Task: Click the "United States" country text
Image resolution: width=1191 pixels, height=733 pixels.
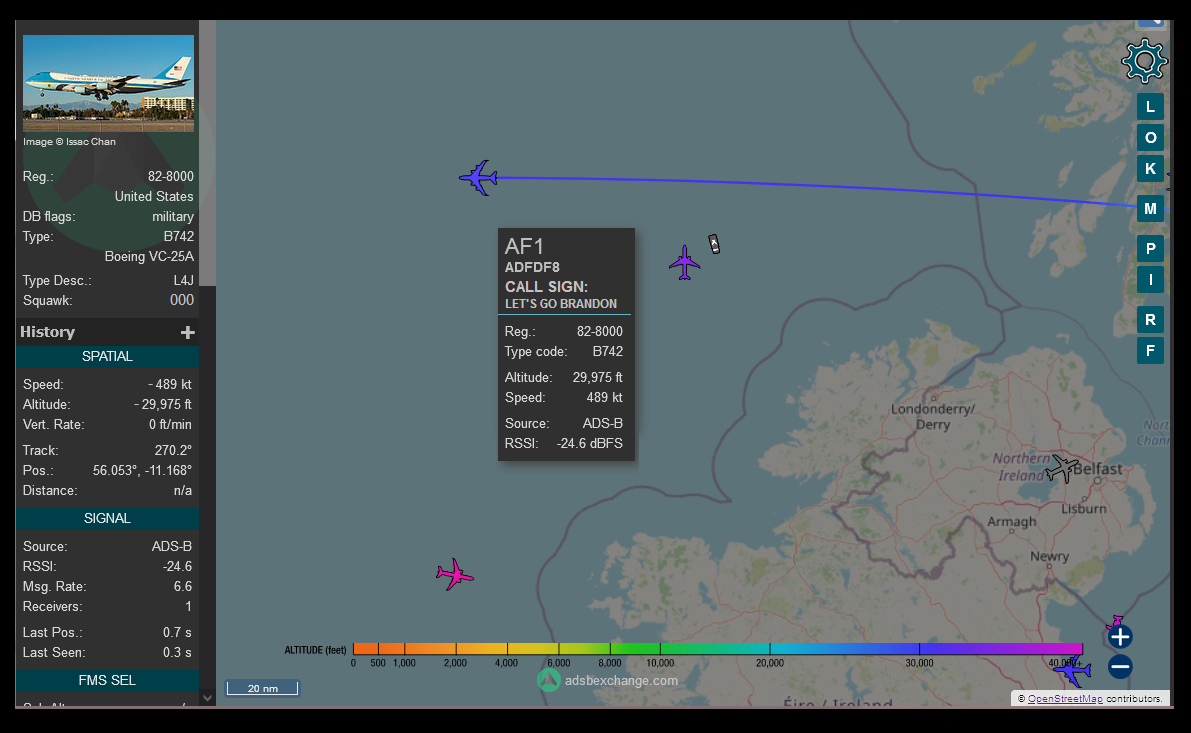Action: click(153, 196)
